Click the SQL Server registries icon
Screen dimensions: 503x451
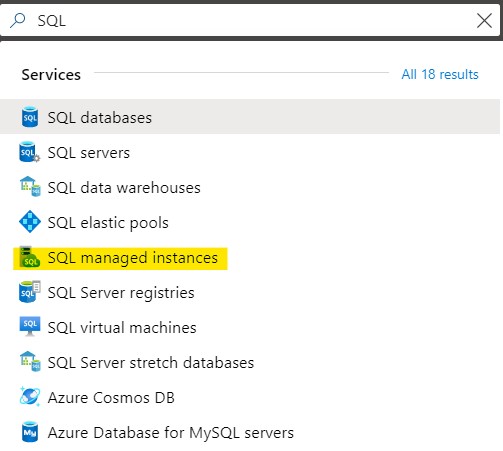point(30,292)
